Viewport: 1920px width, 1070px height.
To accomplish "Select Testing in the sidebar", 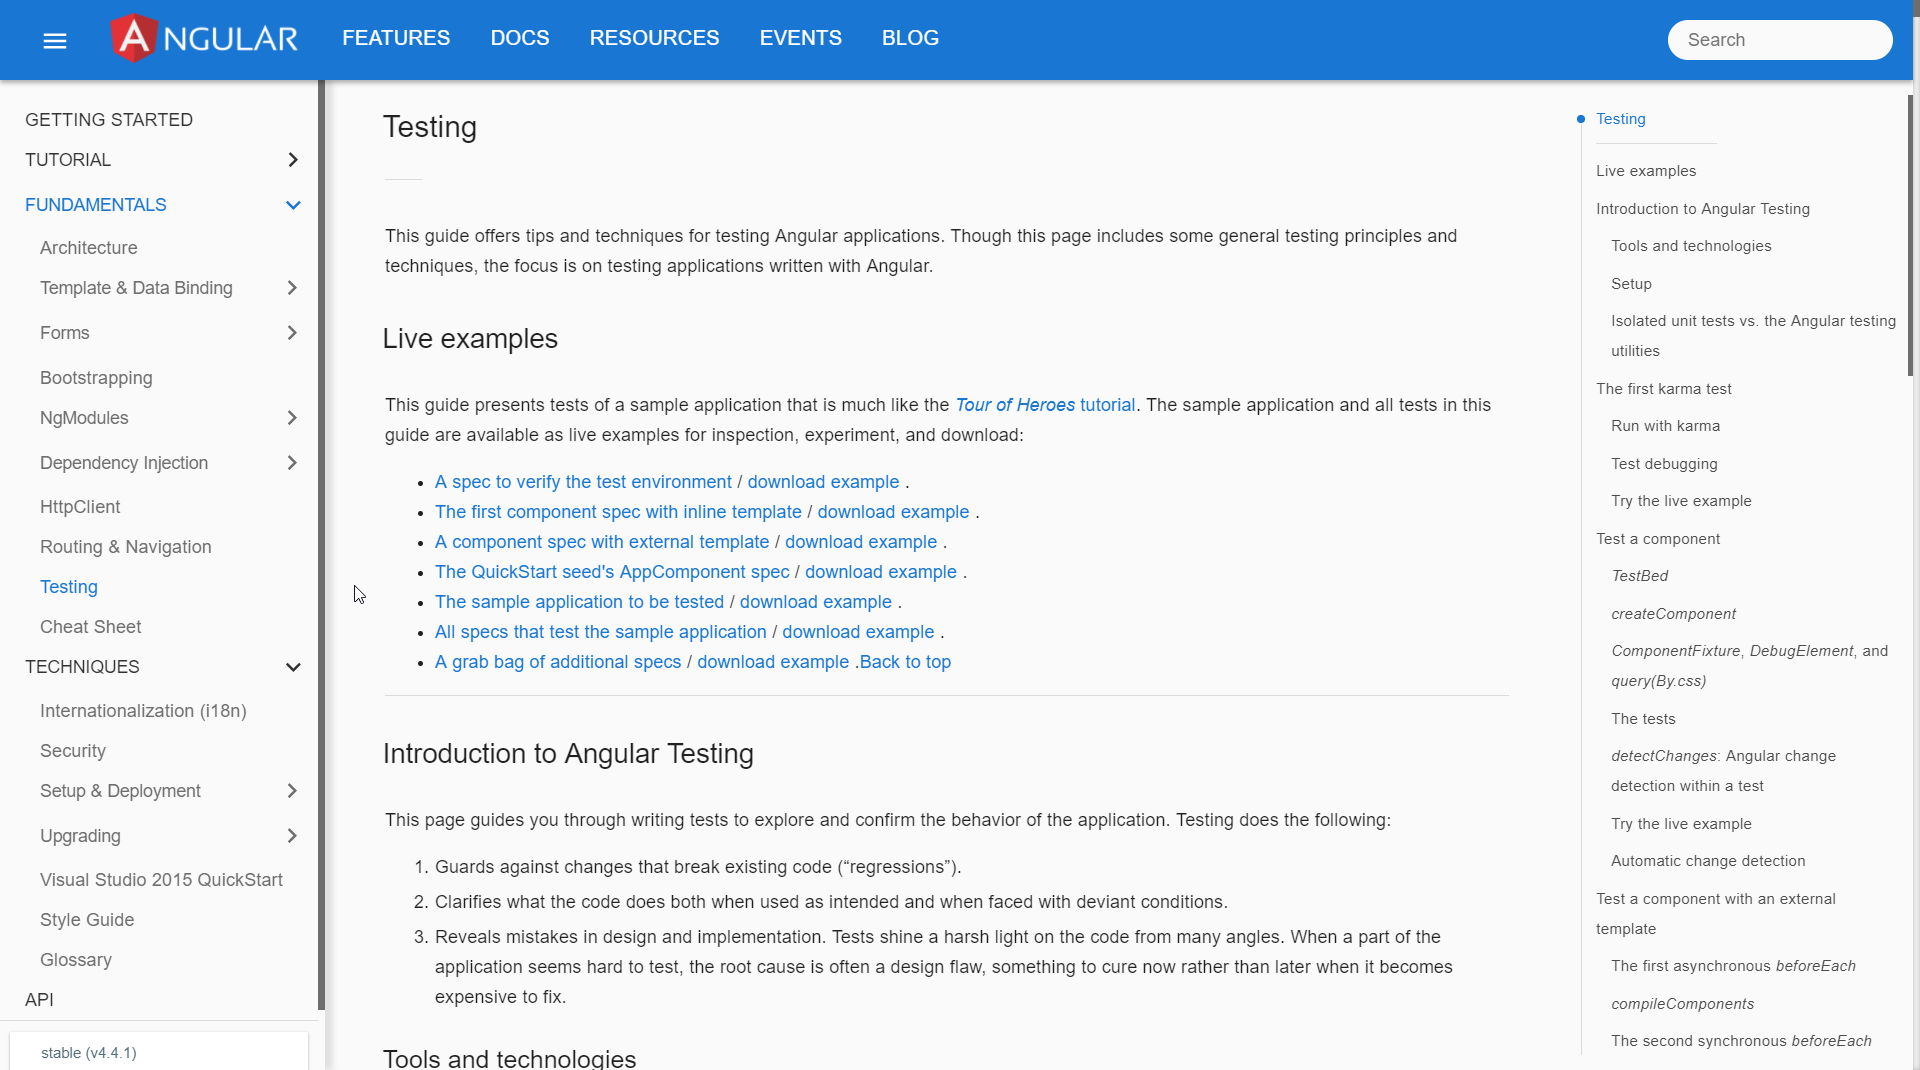I will point(69,587).
